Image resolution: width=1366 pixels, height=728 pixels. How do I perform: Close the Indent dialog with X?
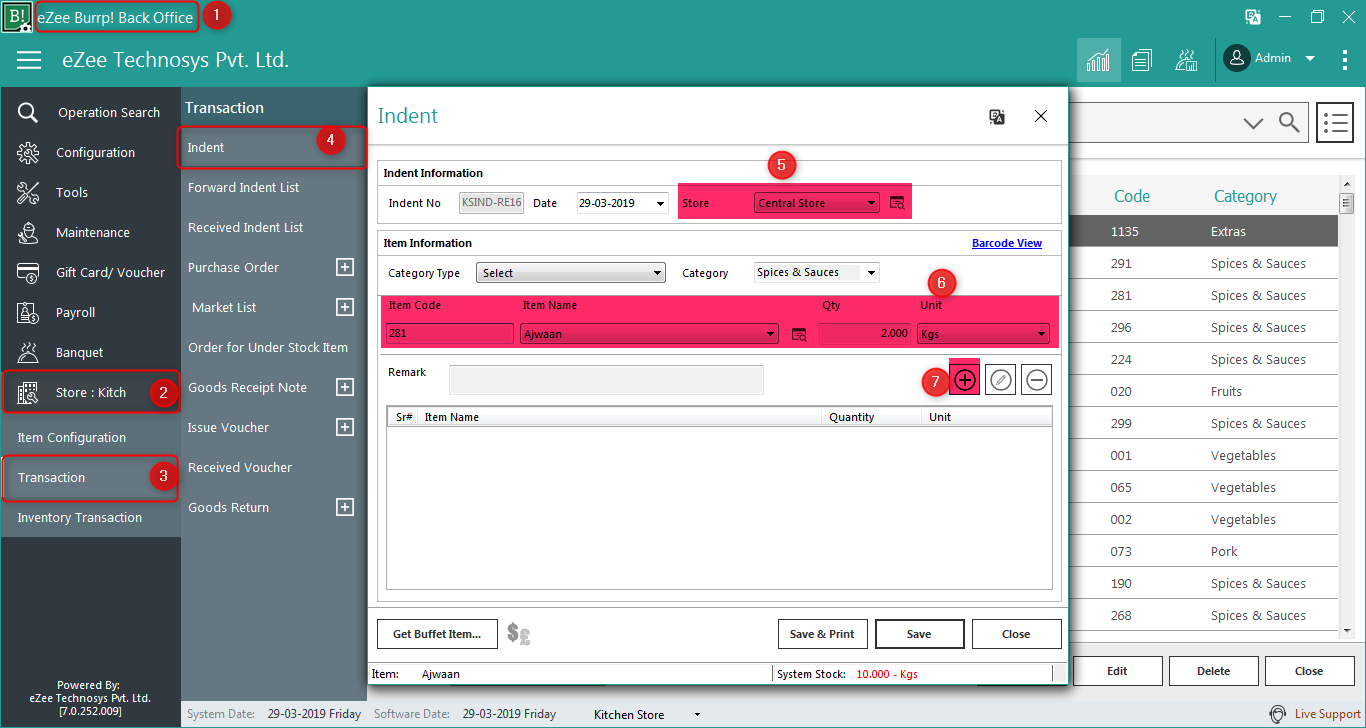click(1041, 116)
